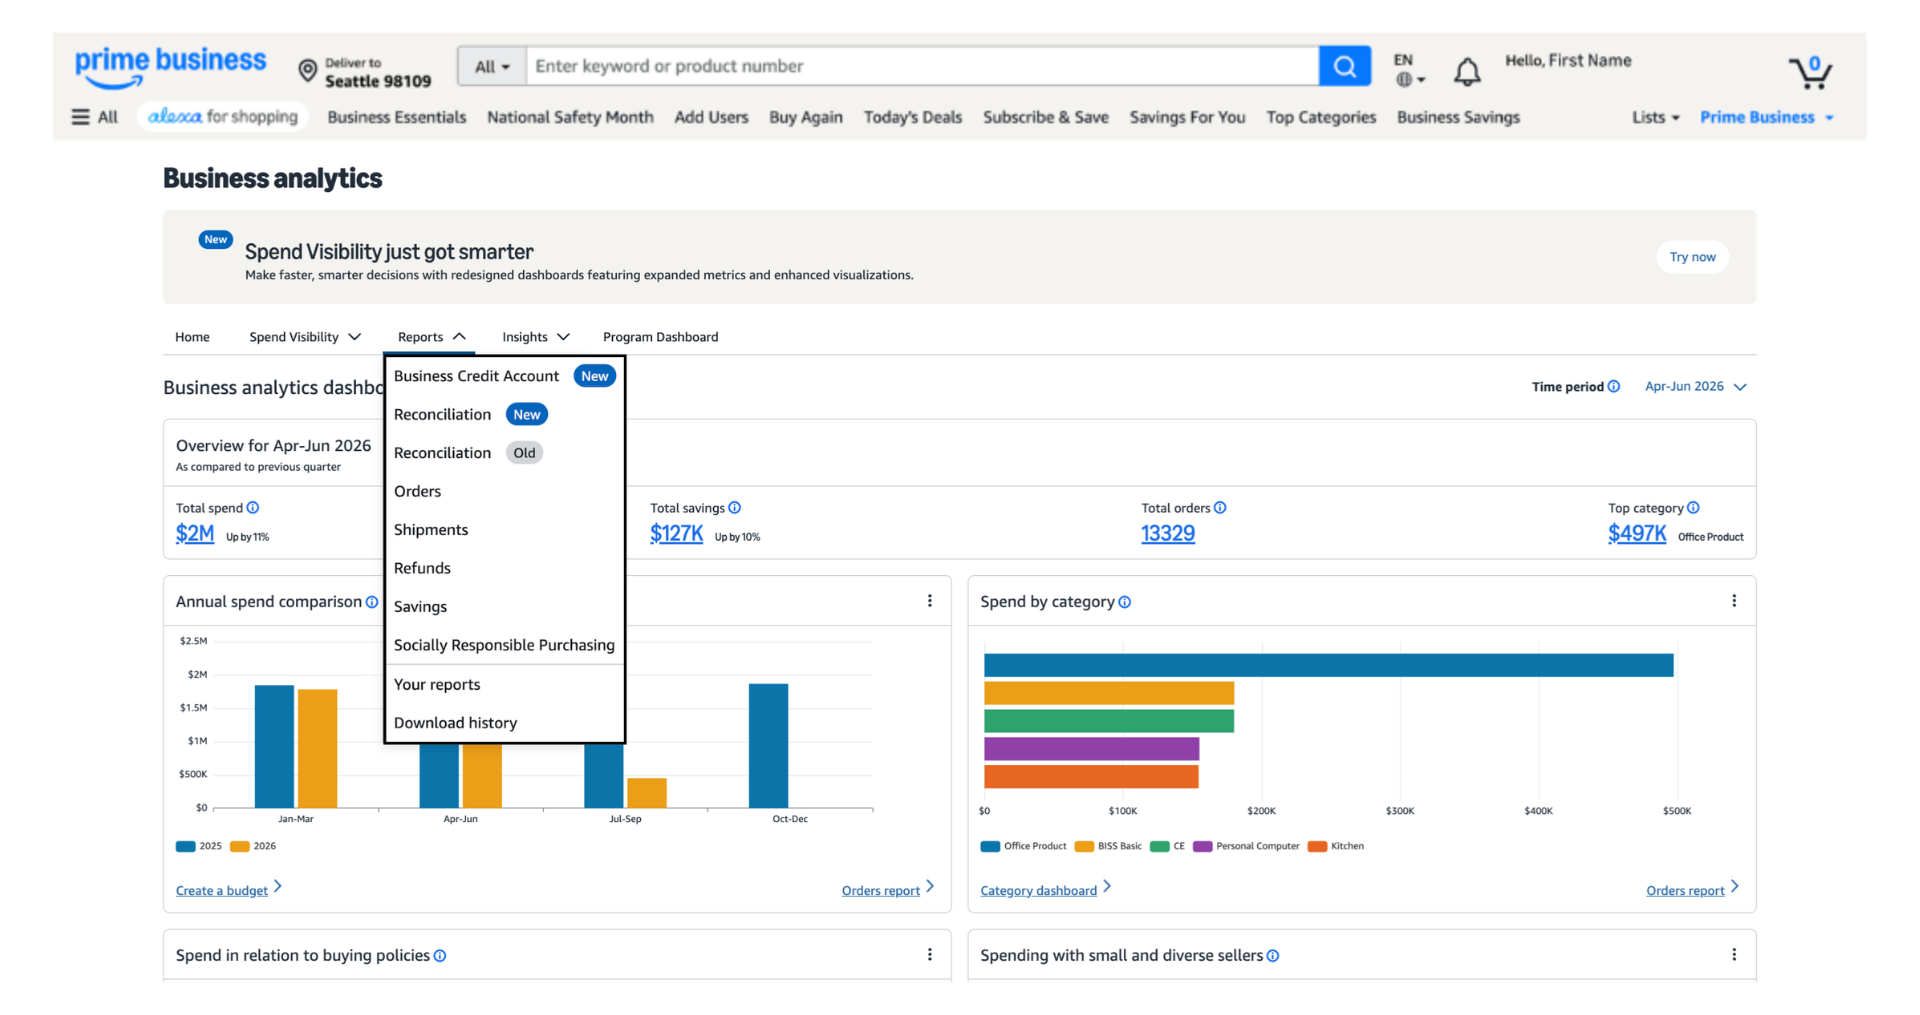Open the hamburger All menu
This screenshot has height=1015, width=1920.
[x=95, y=117]
